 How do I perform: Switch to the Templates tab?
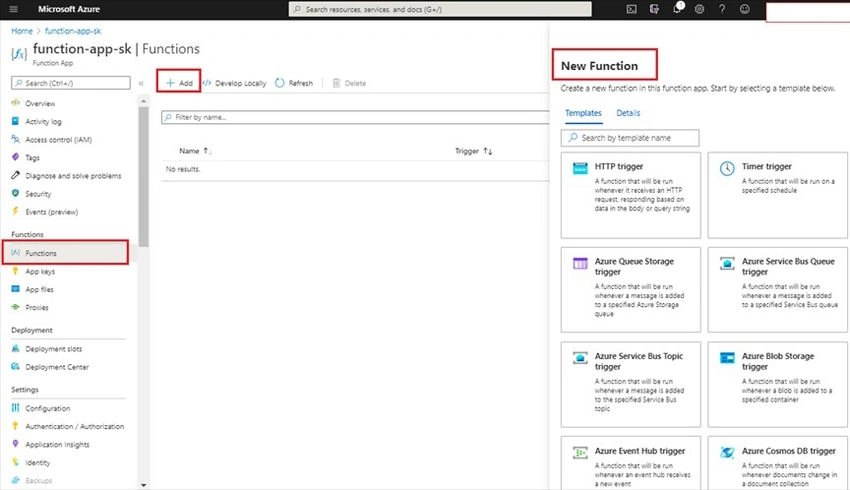click(x=583, y=113)
